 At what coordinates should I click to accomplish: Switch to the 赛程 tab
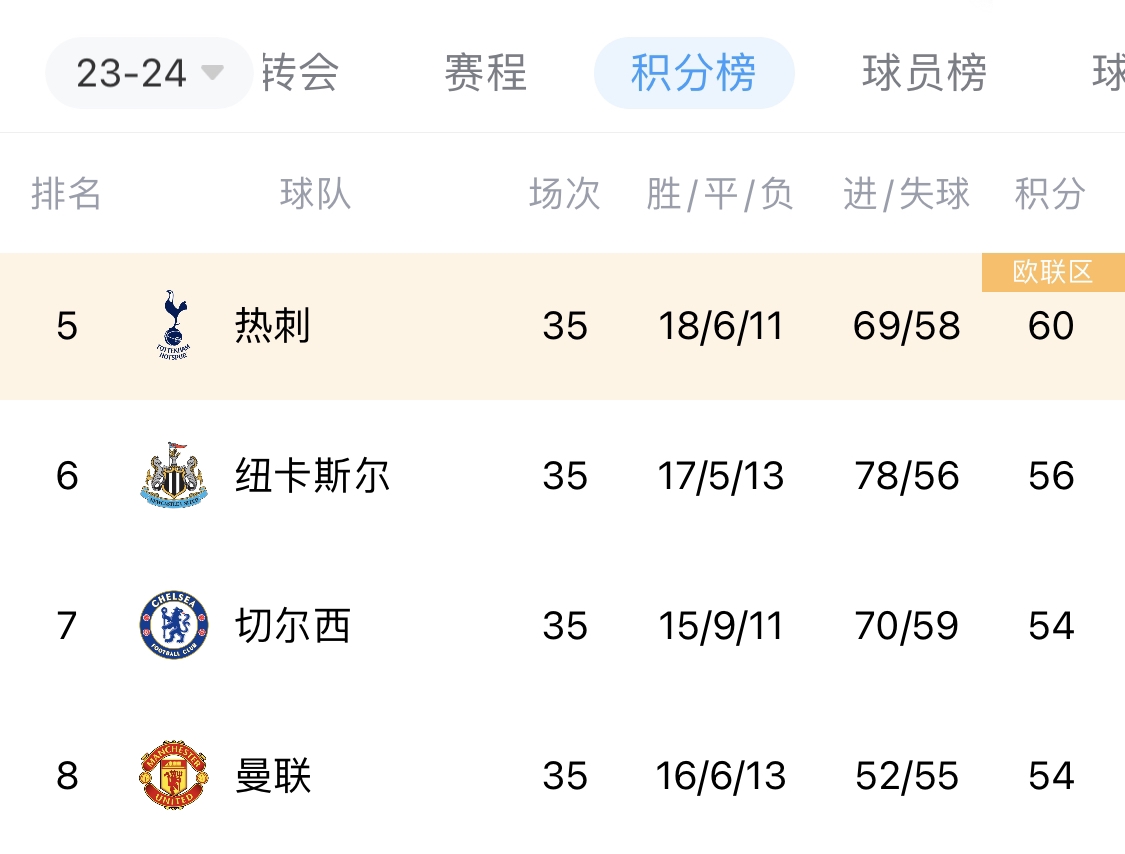pos(485,73)
